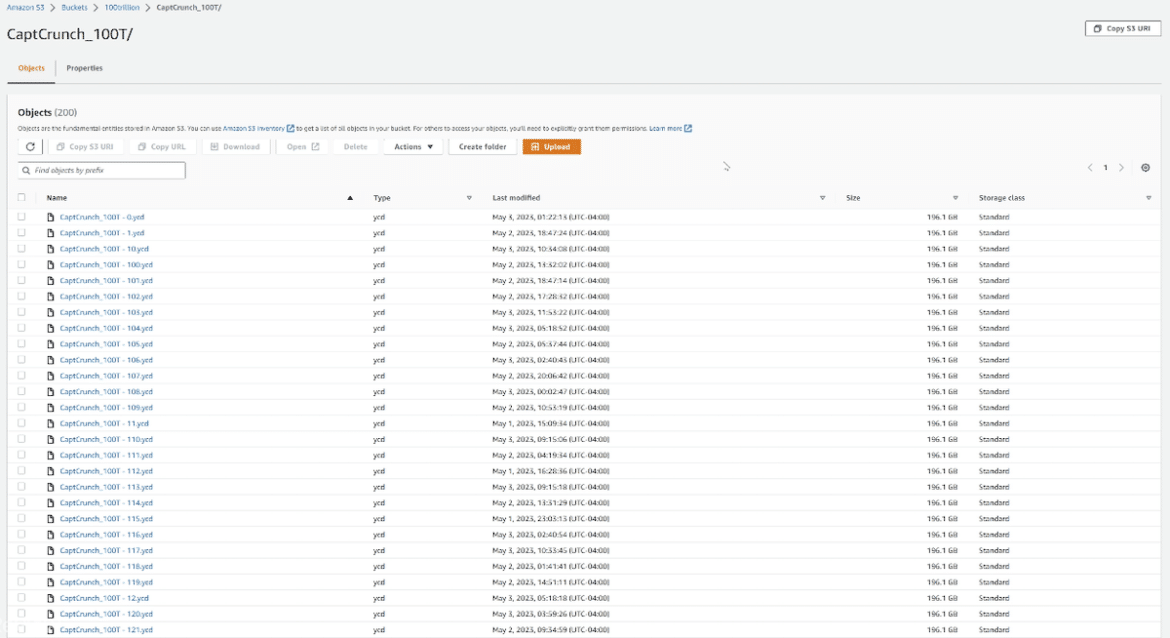
Task: Click the file icon for CaptCrunch_100T - 110.ycd
Action: (x=51, y=440)
